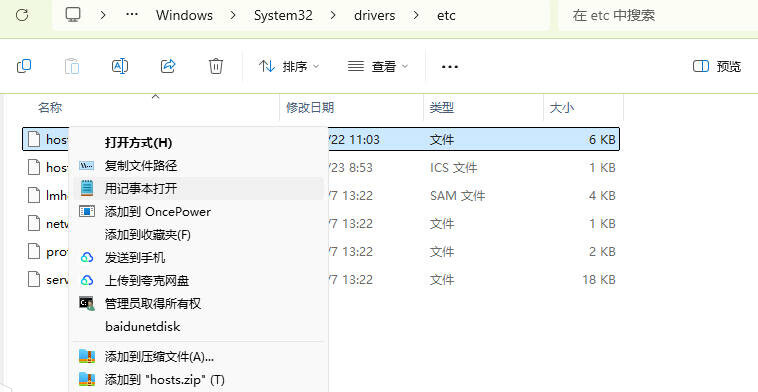
Task: Navigate to System32 breadcrumb folder
Action: click(x=283, y=15)
